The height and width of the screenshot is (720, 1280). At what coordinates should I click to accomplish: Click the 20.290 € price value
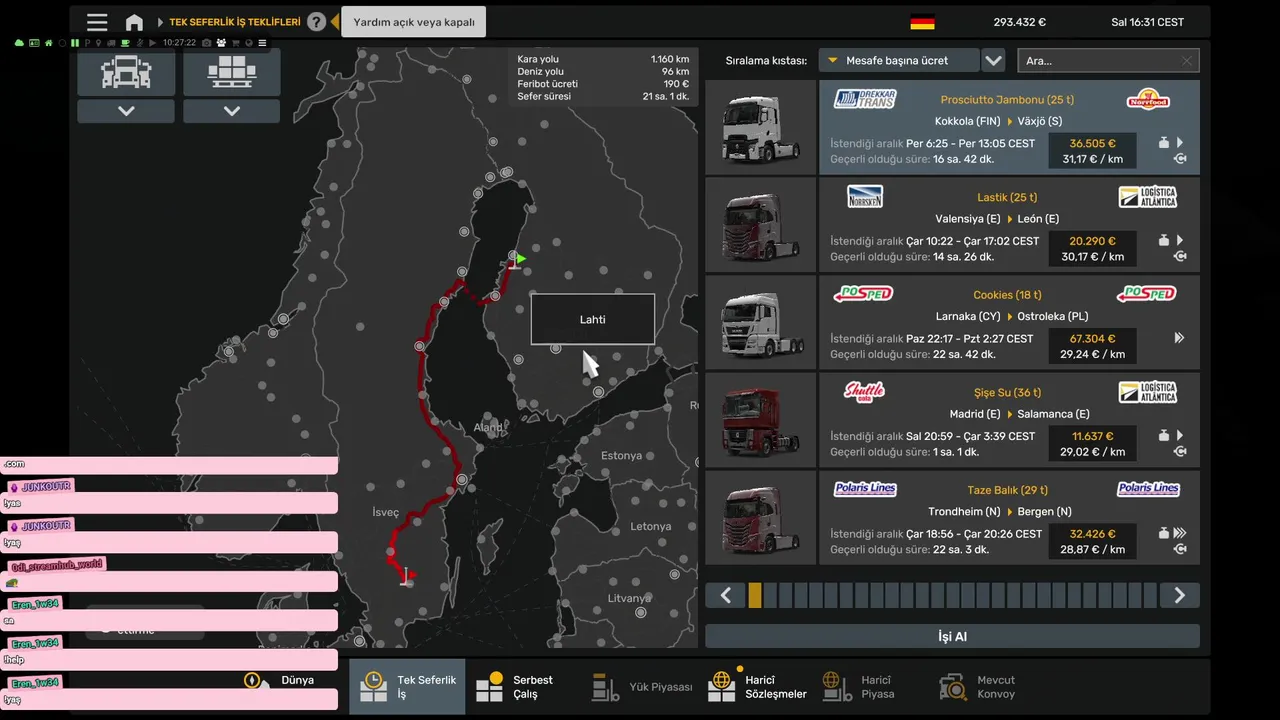pyautogui.click(x=1092, y=241)
